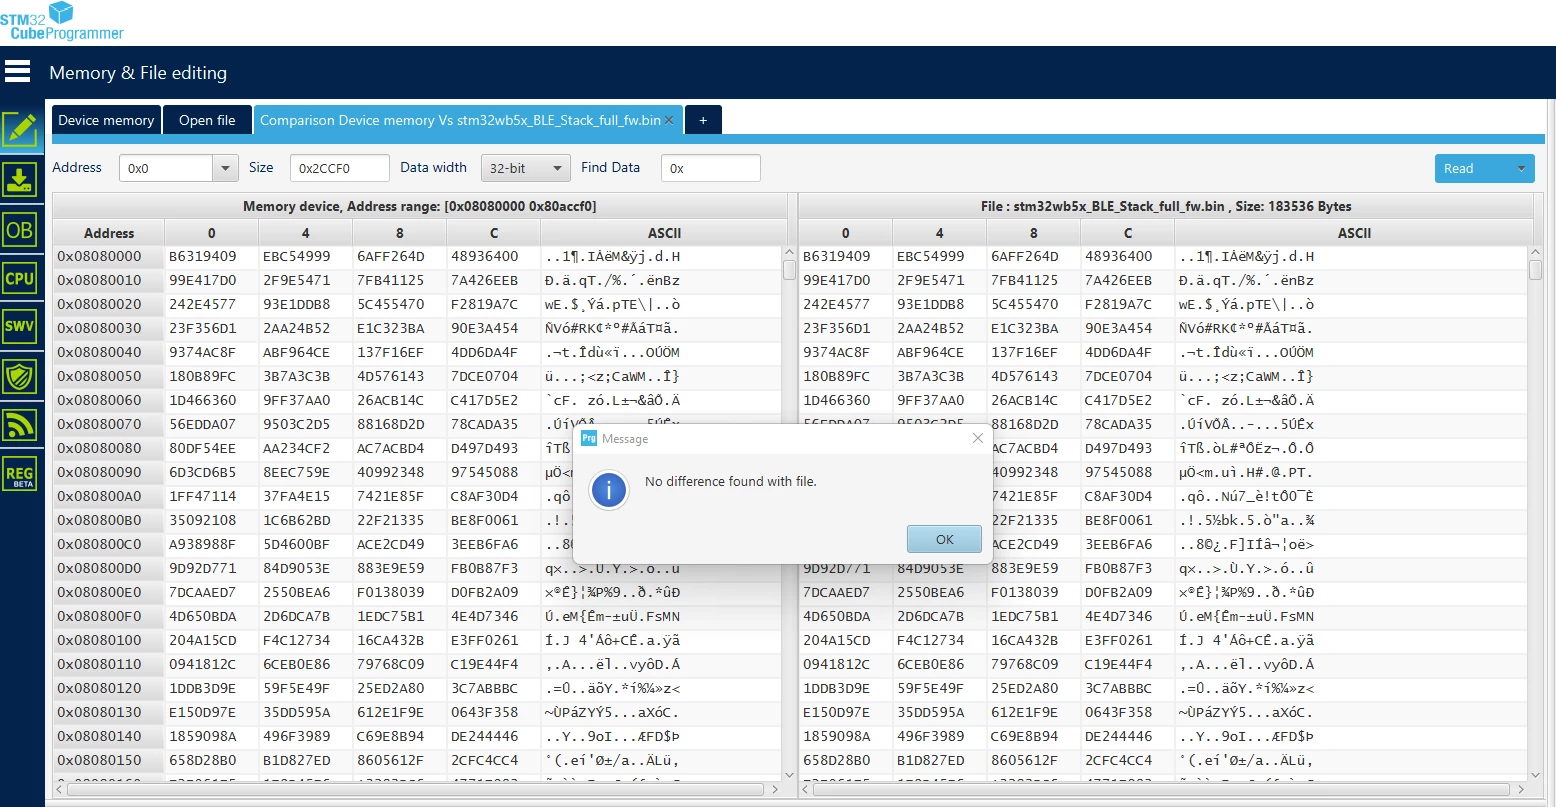Switch to the Open file tab
1556x807 pixels.
pos(207,120)
